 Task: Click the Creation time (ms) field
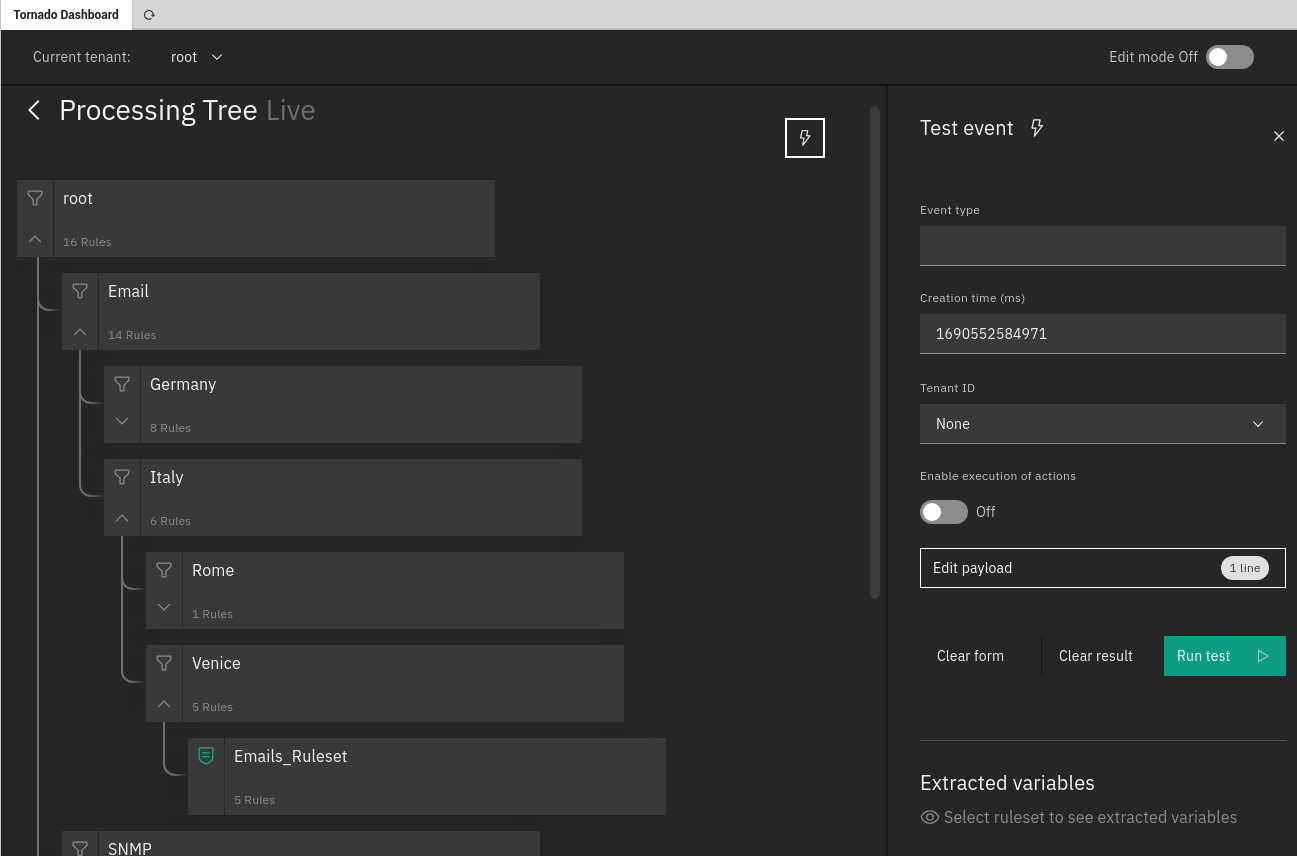[1103, 334]
